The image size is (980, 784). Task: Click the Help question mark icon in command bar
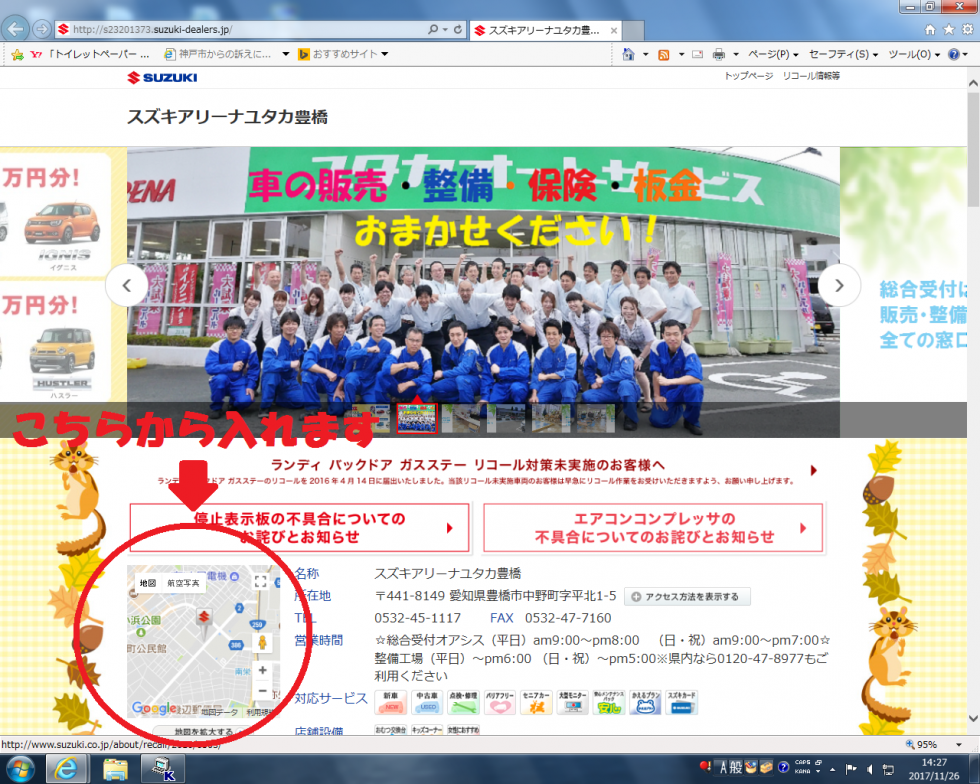(953, 54)
